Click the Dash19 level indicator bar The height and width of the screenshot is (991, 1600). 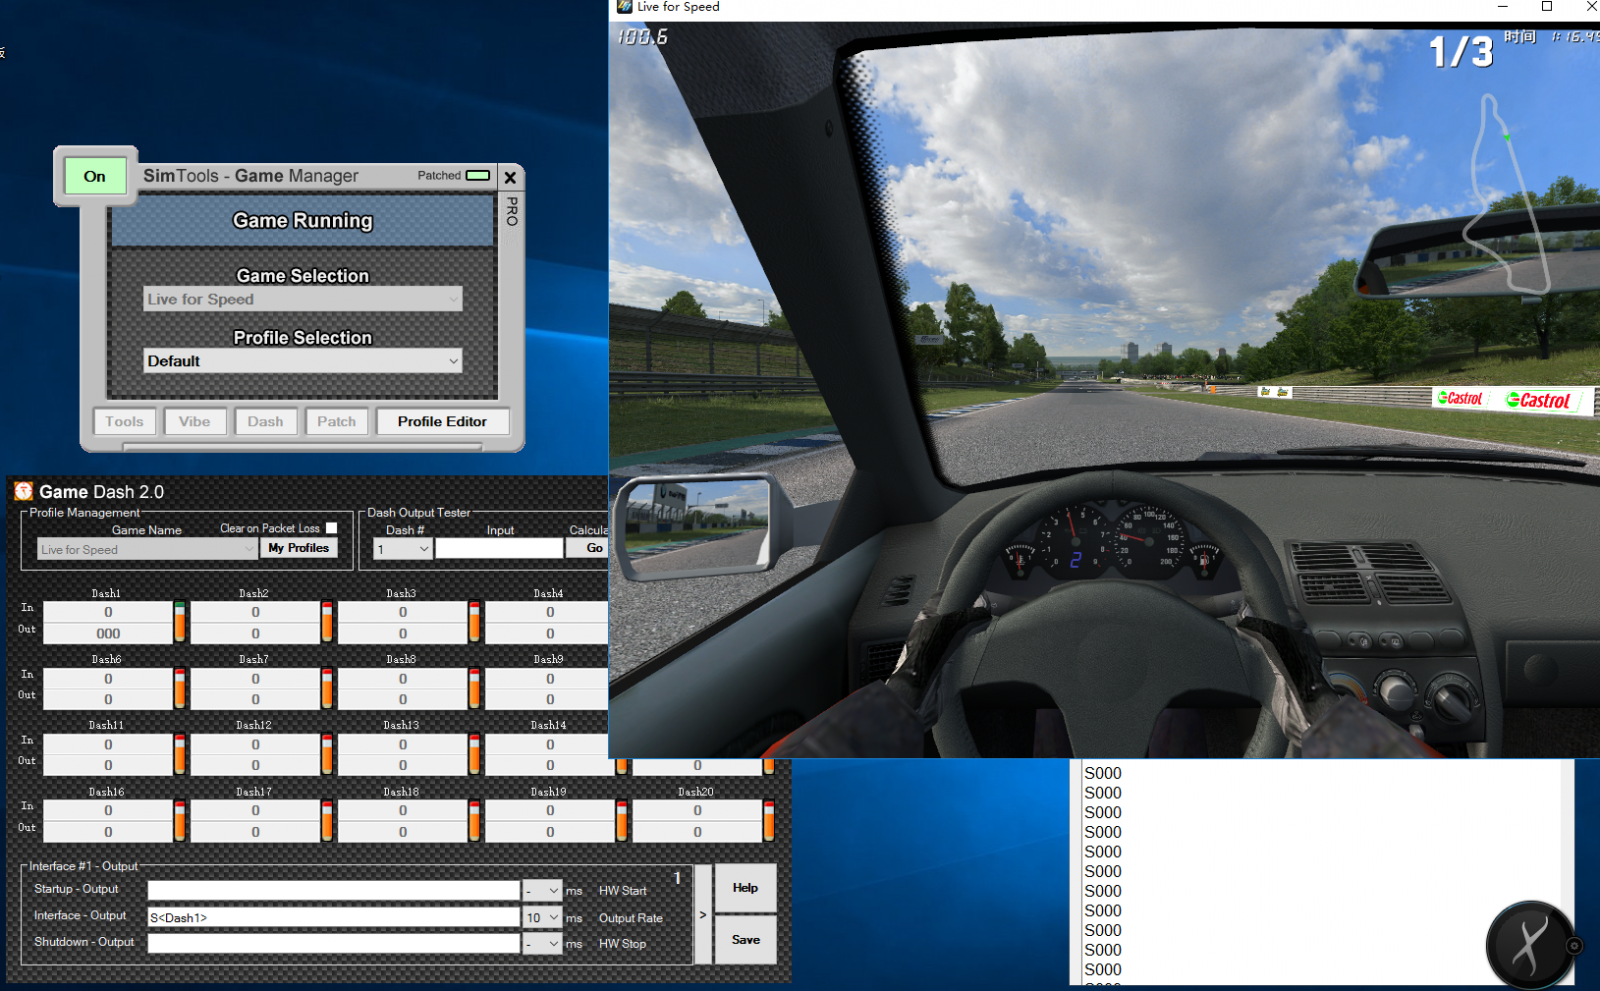(622, 820)
